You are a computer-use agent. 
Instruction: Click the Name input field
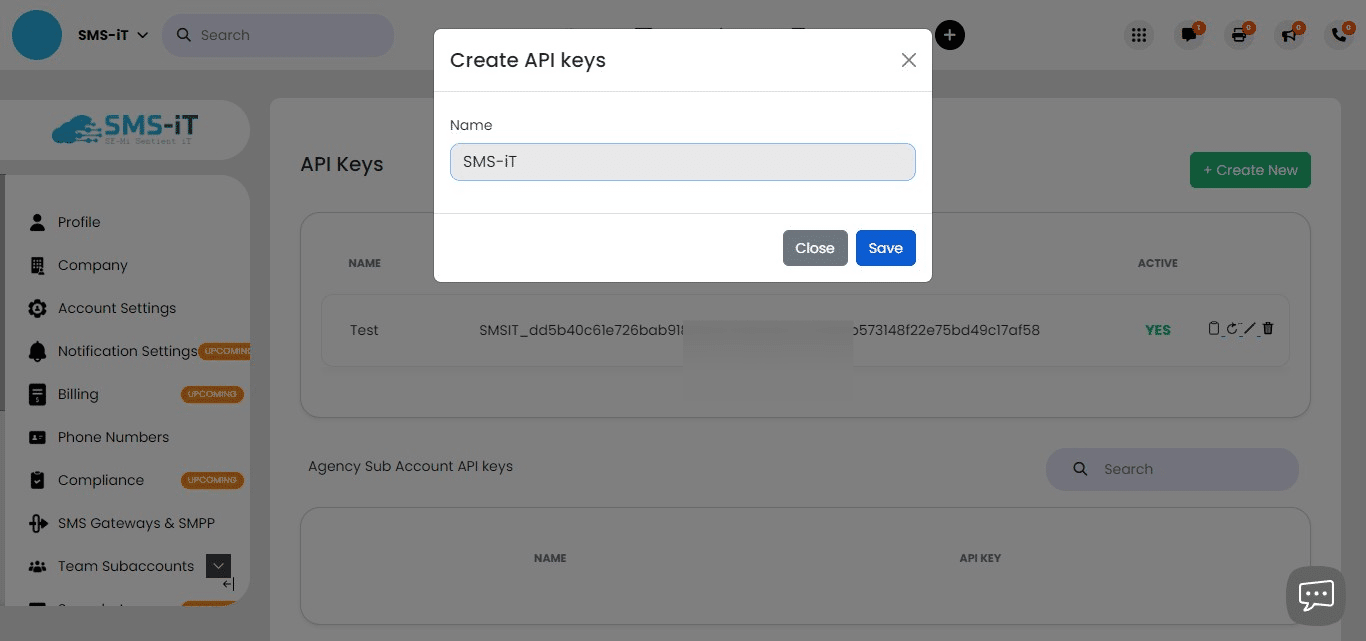tap(683, 162)
